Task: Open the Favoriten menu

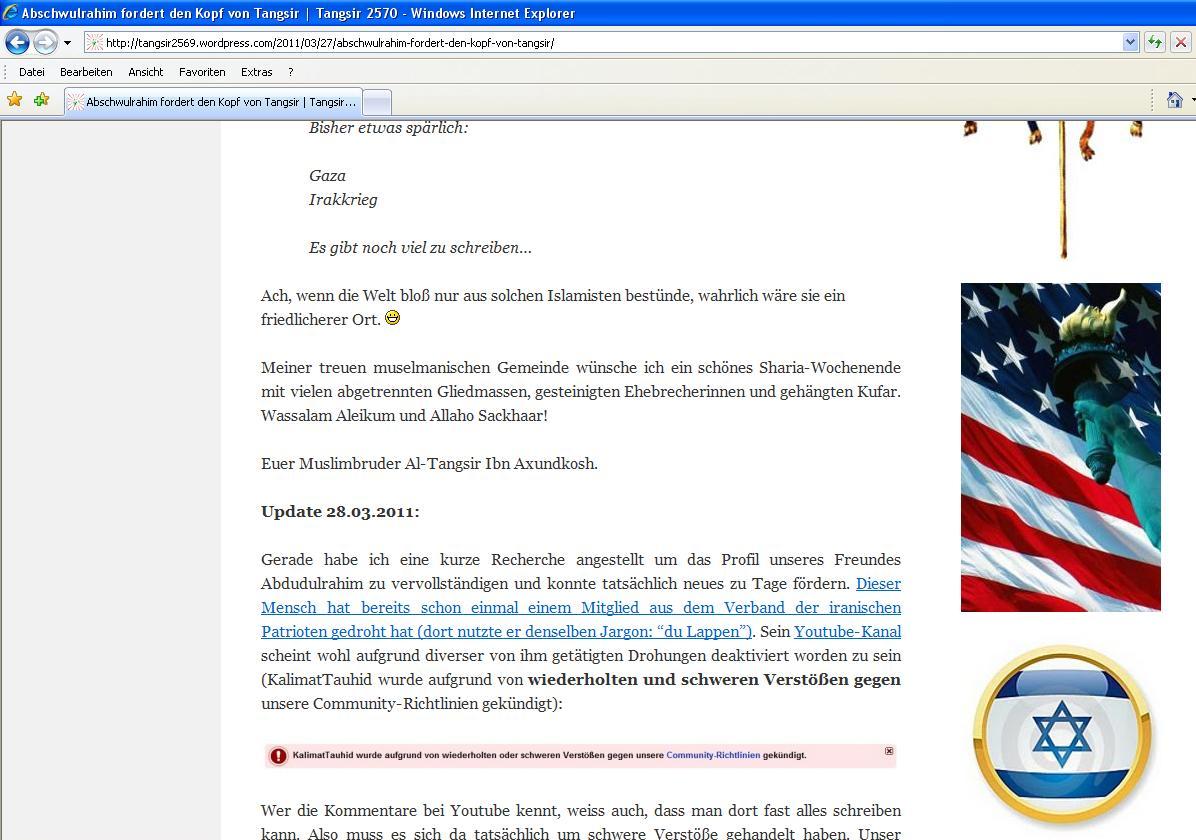Action: coord(202,72)
